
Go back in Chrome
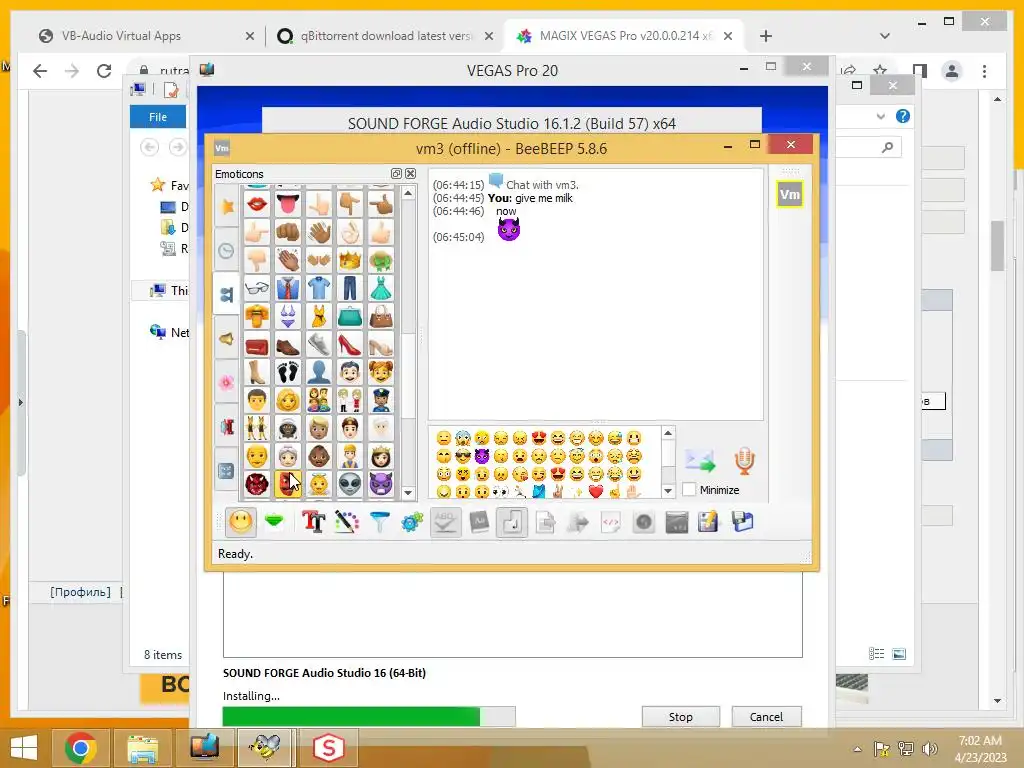[x=40, y=71]
